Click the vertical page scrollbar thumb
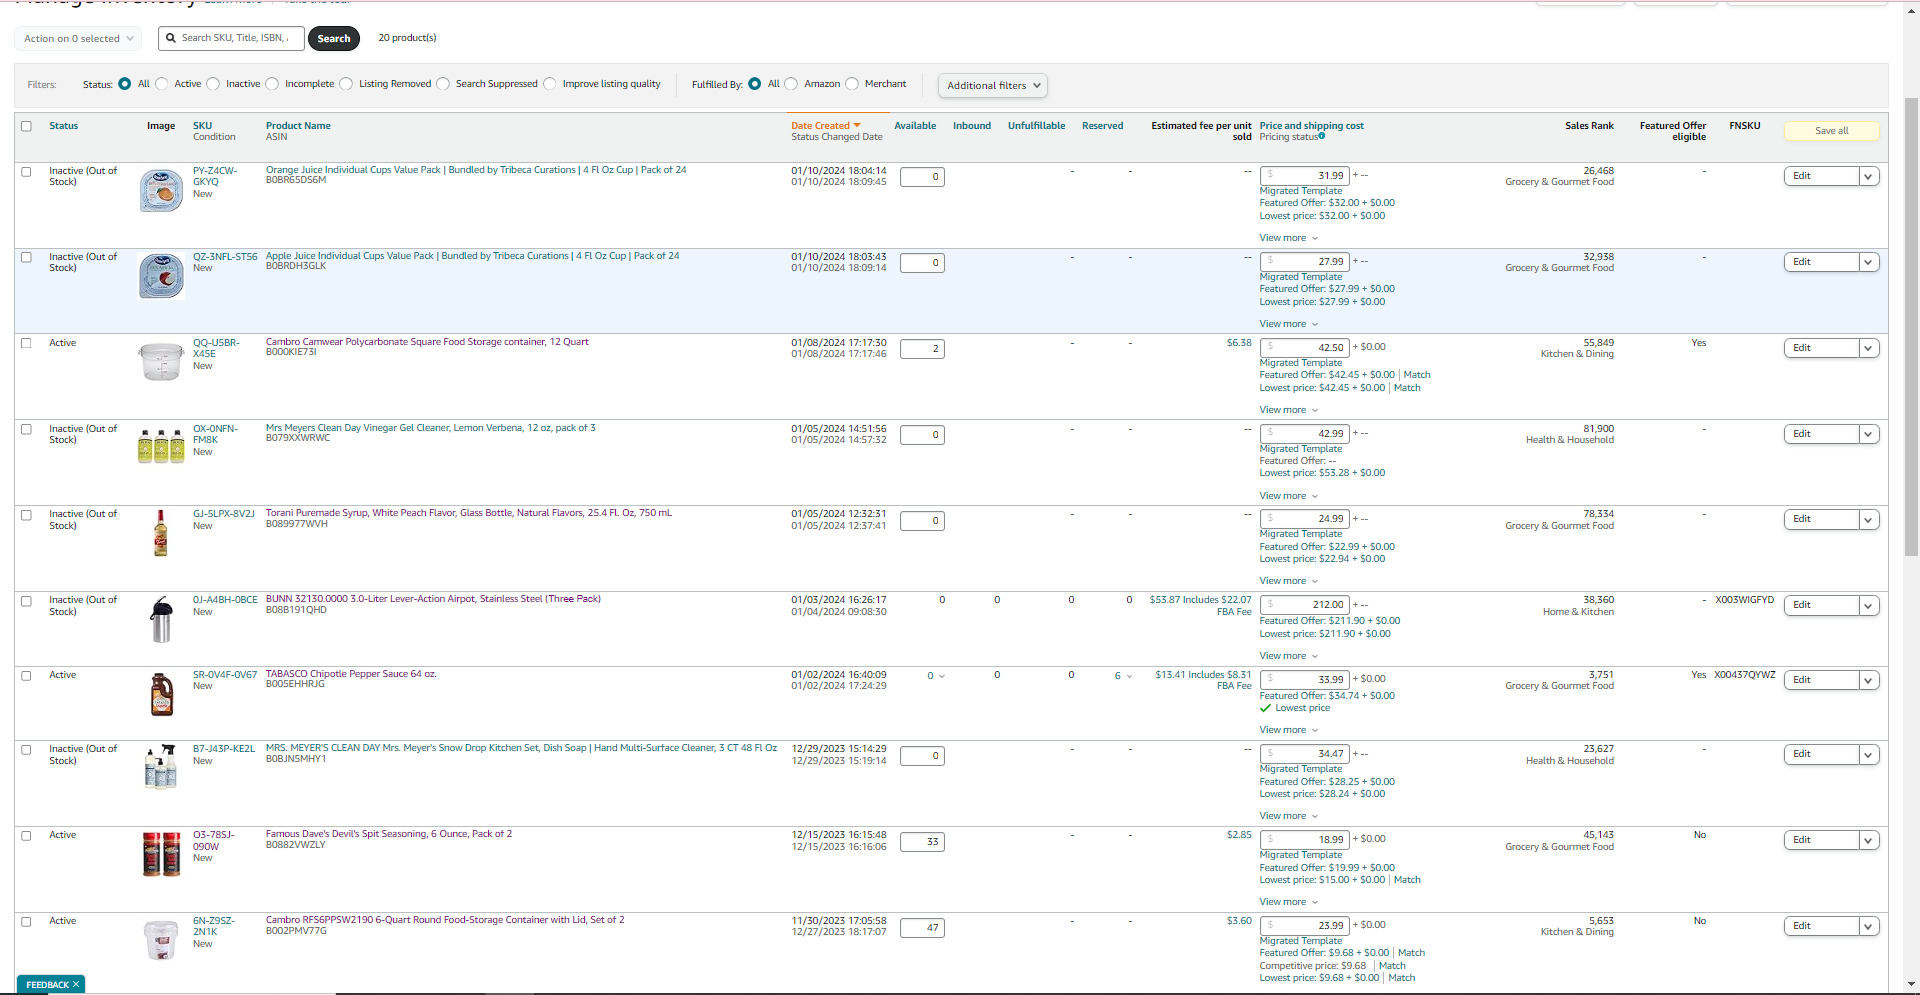This screenshot has height=995, width=1920. pyautogui.click(x=1911, y=326)
